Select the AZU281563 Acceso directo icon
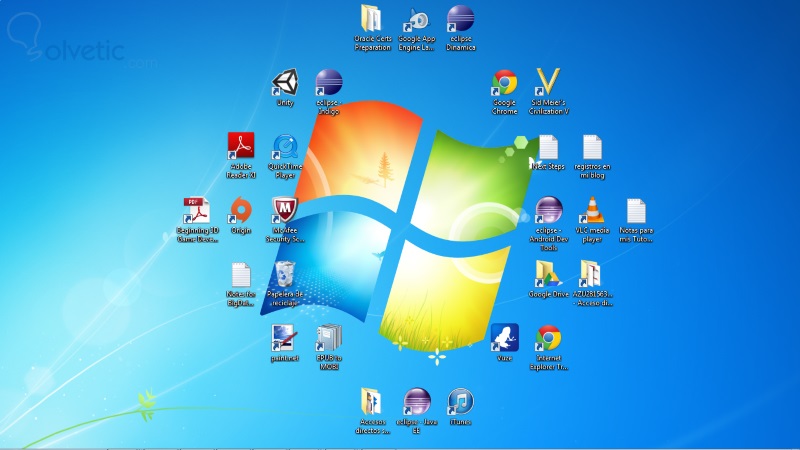 pos(592,284)
